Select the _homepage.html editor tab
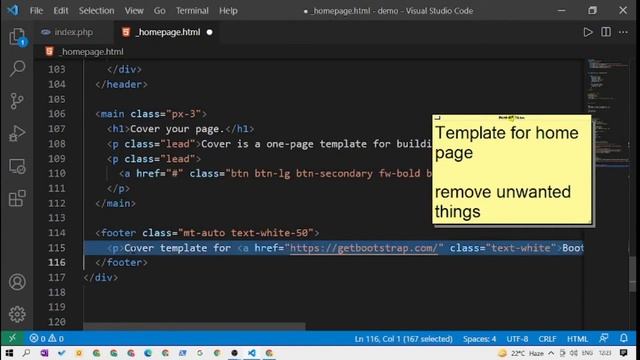The image size is (640, 360). (167, 32)
